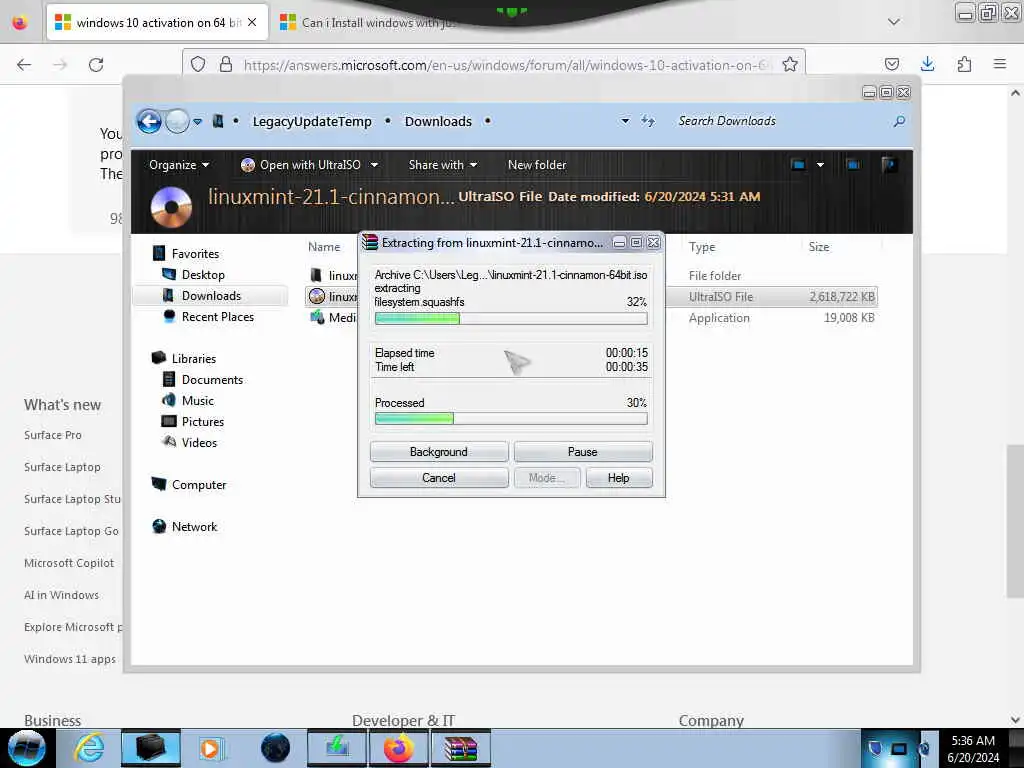Click the LegacyUpdateTemp breadcrumb
Screen dimensions: 1024x768
312,121
